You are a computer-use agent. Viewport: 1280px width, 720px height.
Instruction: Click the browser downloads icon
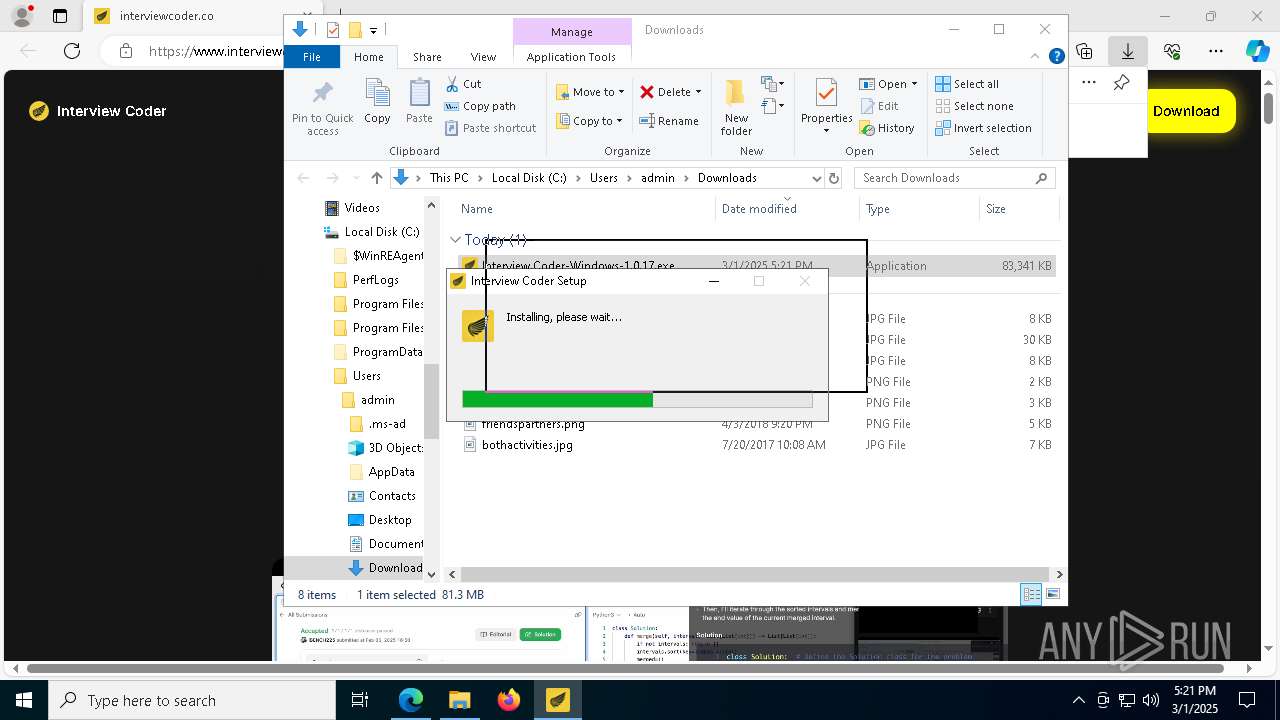point(1128,51)
